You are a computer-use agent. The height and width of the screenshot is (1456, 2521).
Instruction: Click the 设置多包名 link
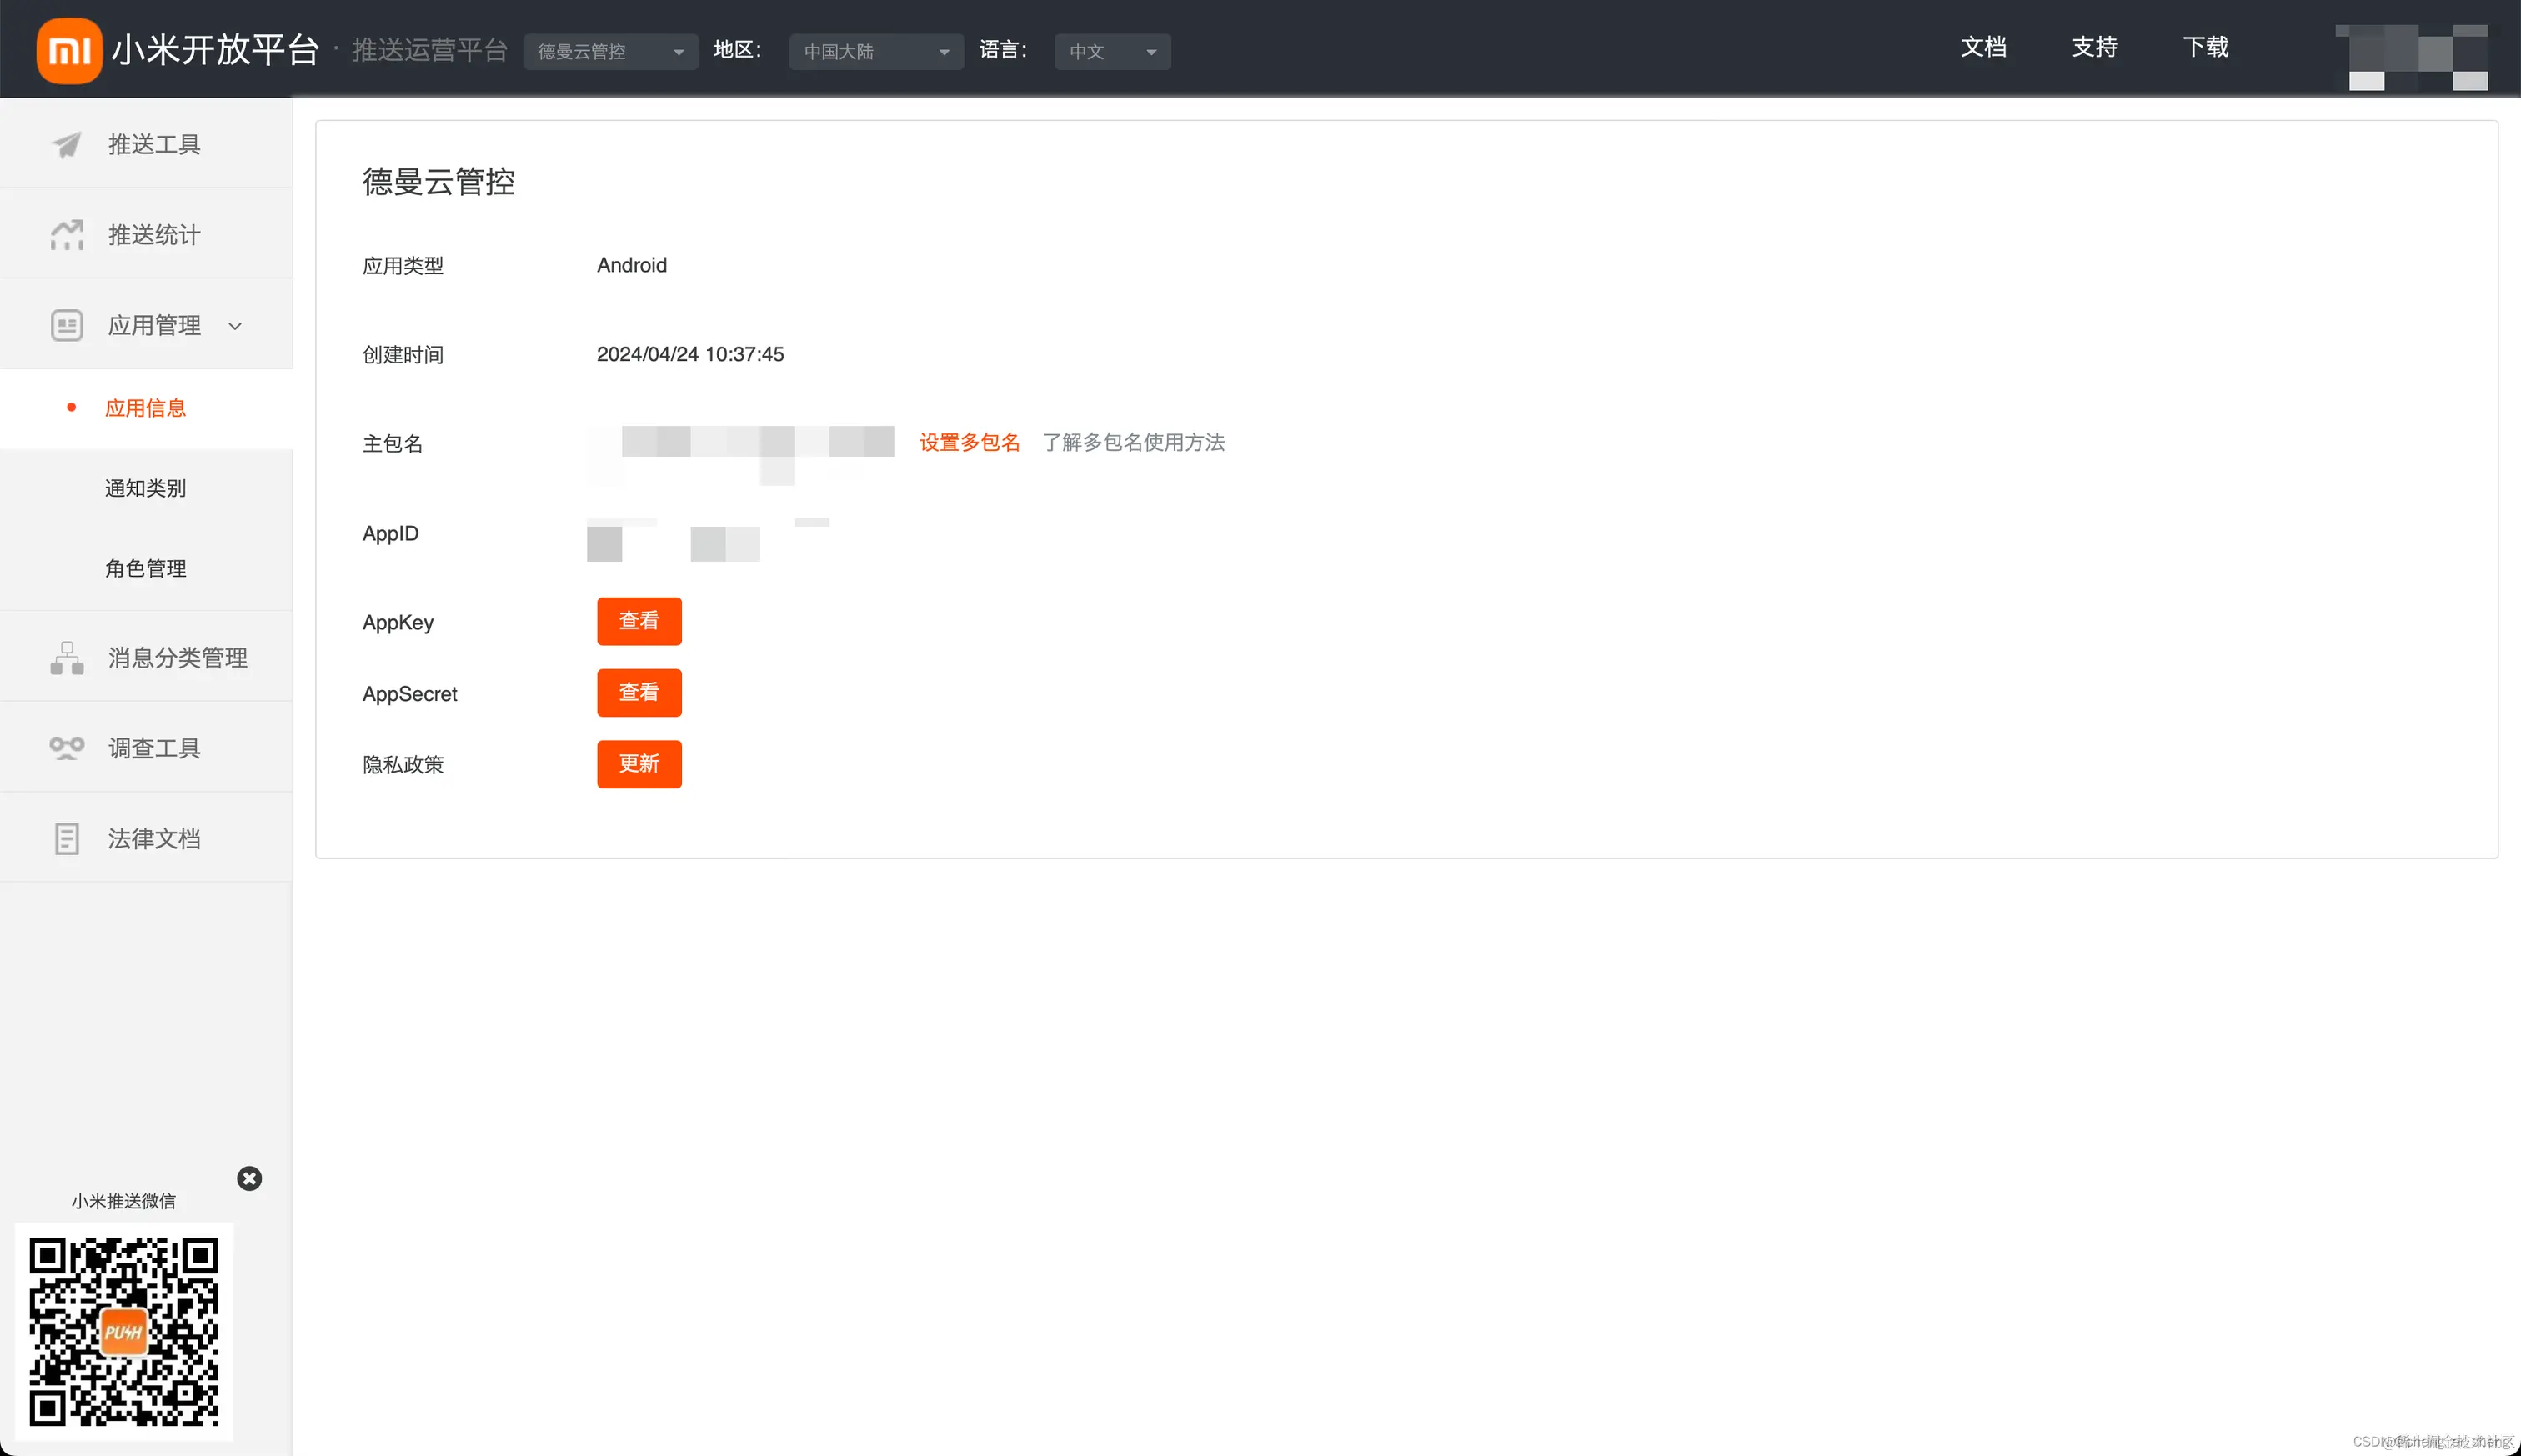click(969, 442)
